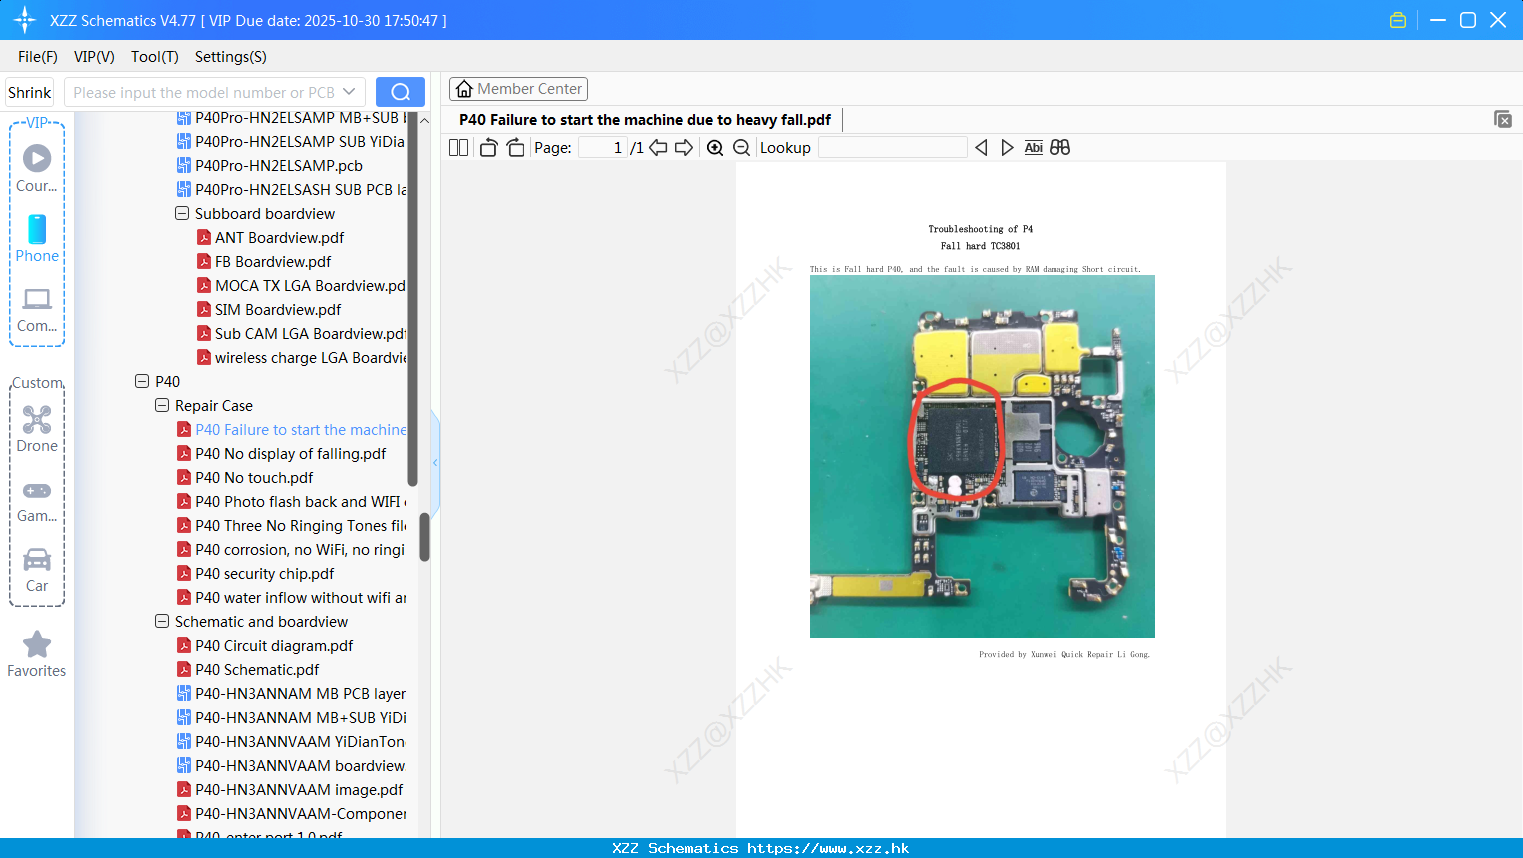Viewport: 1523px width, 858px height.
Task: Open the VIP menu
Action: point(94,57)
